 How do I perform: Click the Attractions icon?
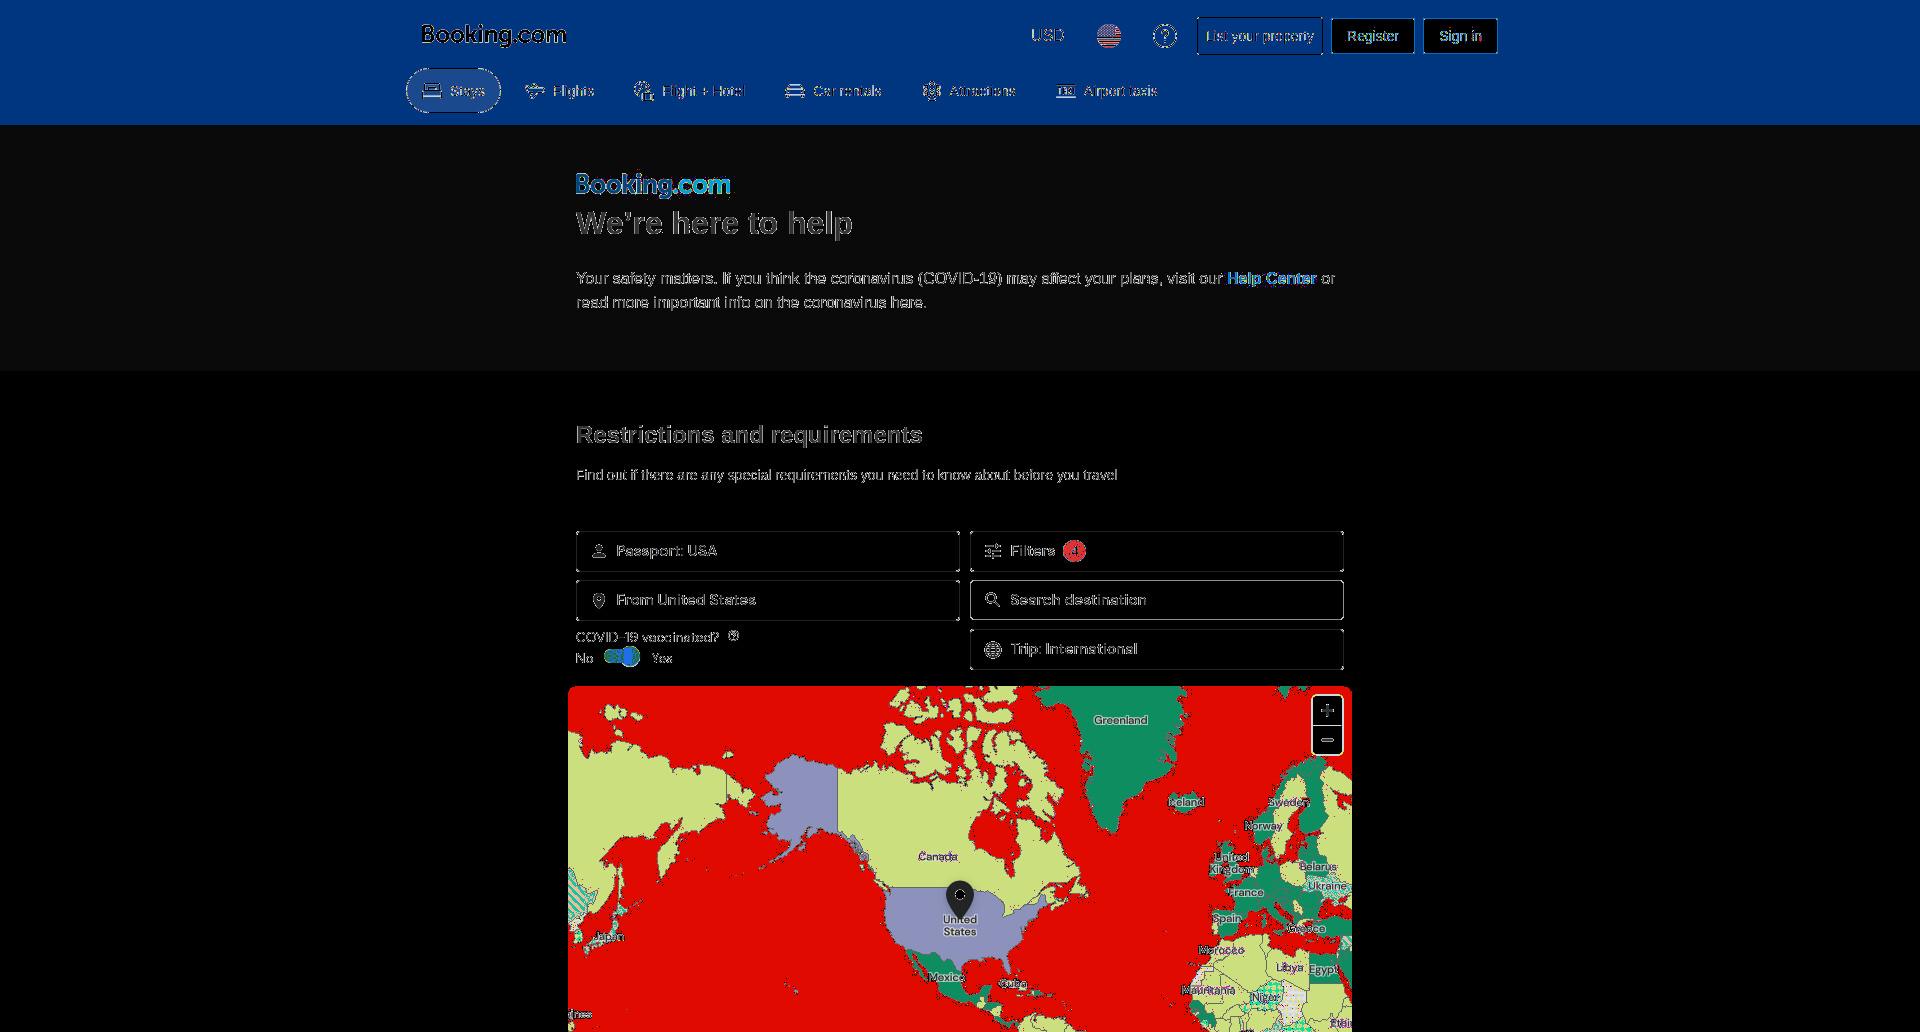point(932,91)
